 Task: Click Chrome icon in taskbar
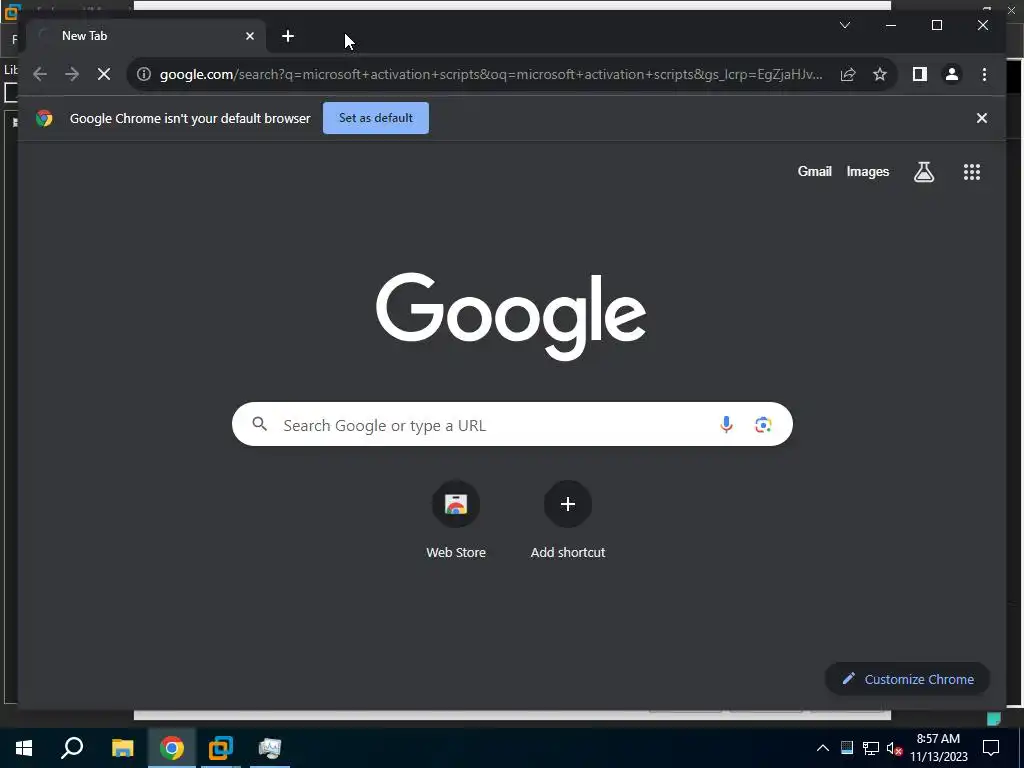coord(172,748)
